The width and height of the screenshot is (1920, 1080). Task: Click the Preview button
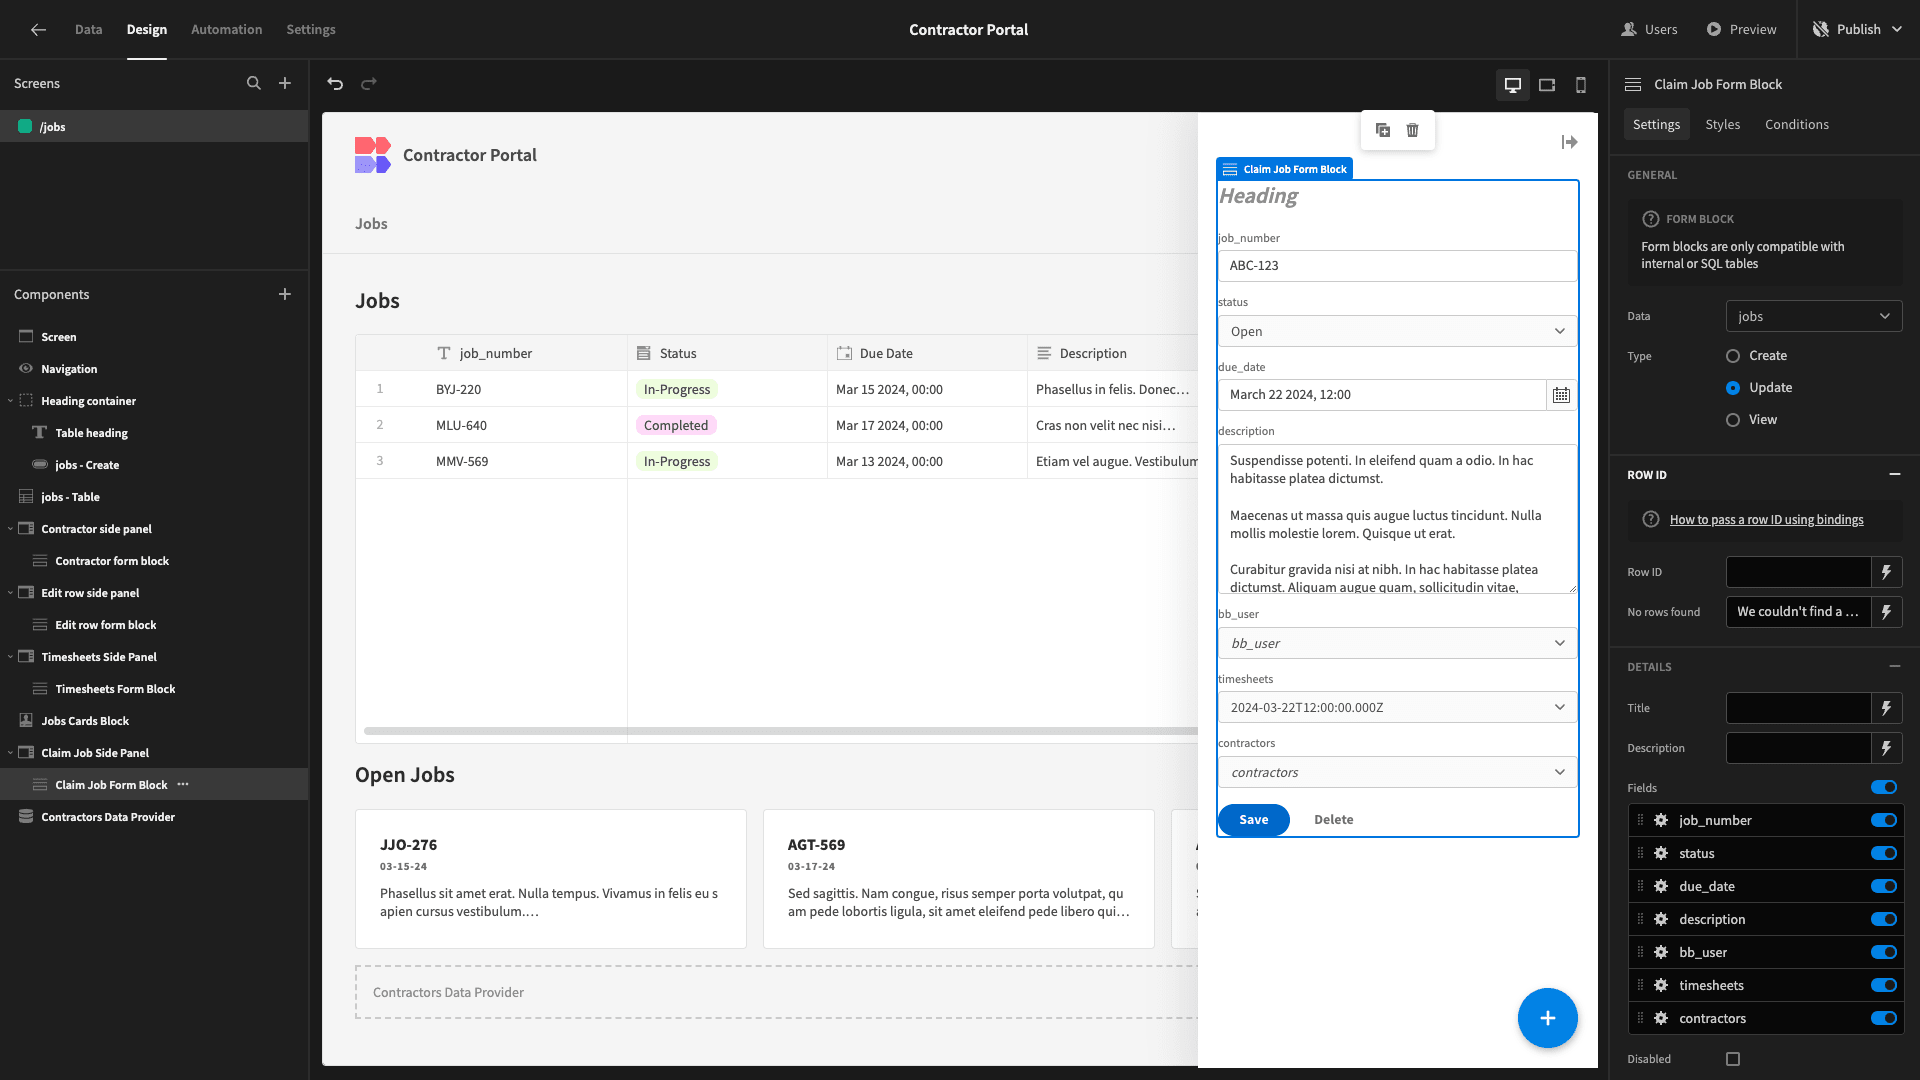click(x=1741, y=30)
